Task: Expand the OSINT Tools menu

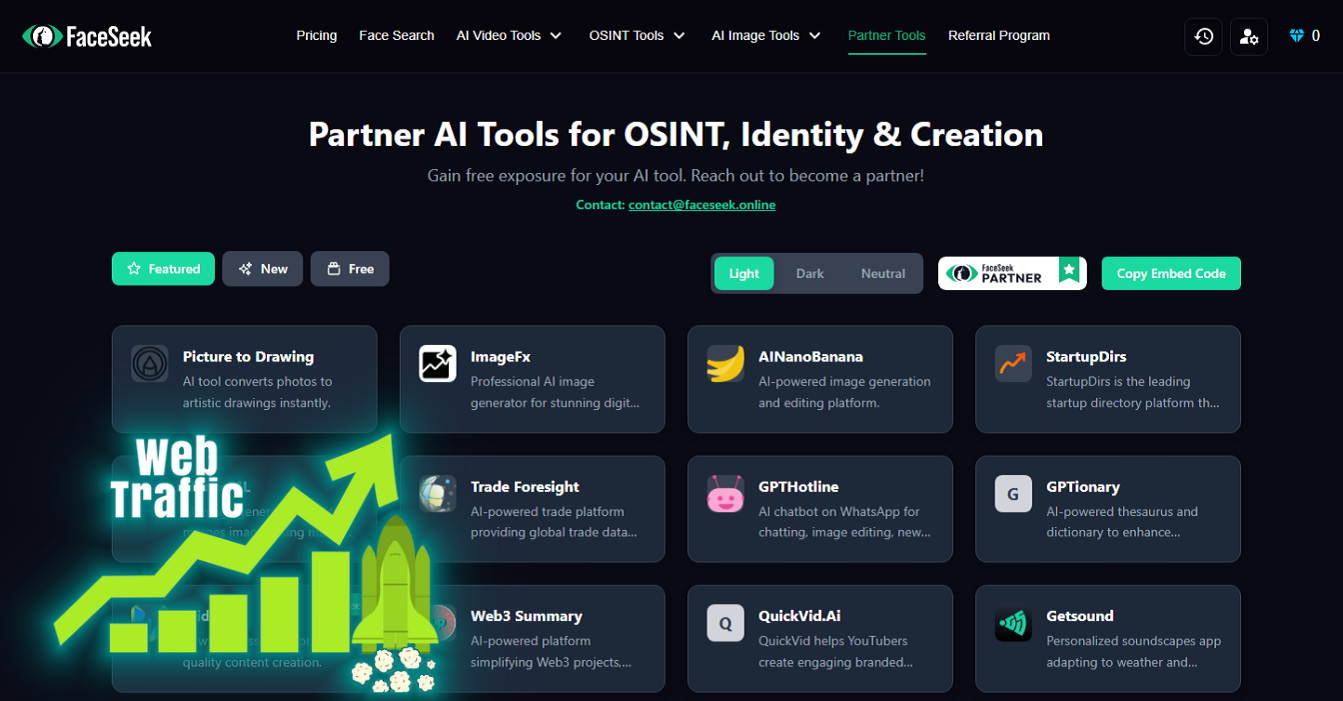Action: click(x=637, y=36)
